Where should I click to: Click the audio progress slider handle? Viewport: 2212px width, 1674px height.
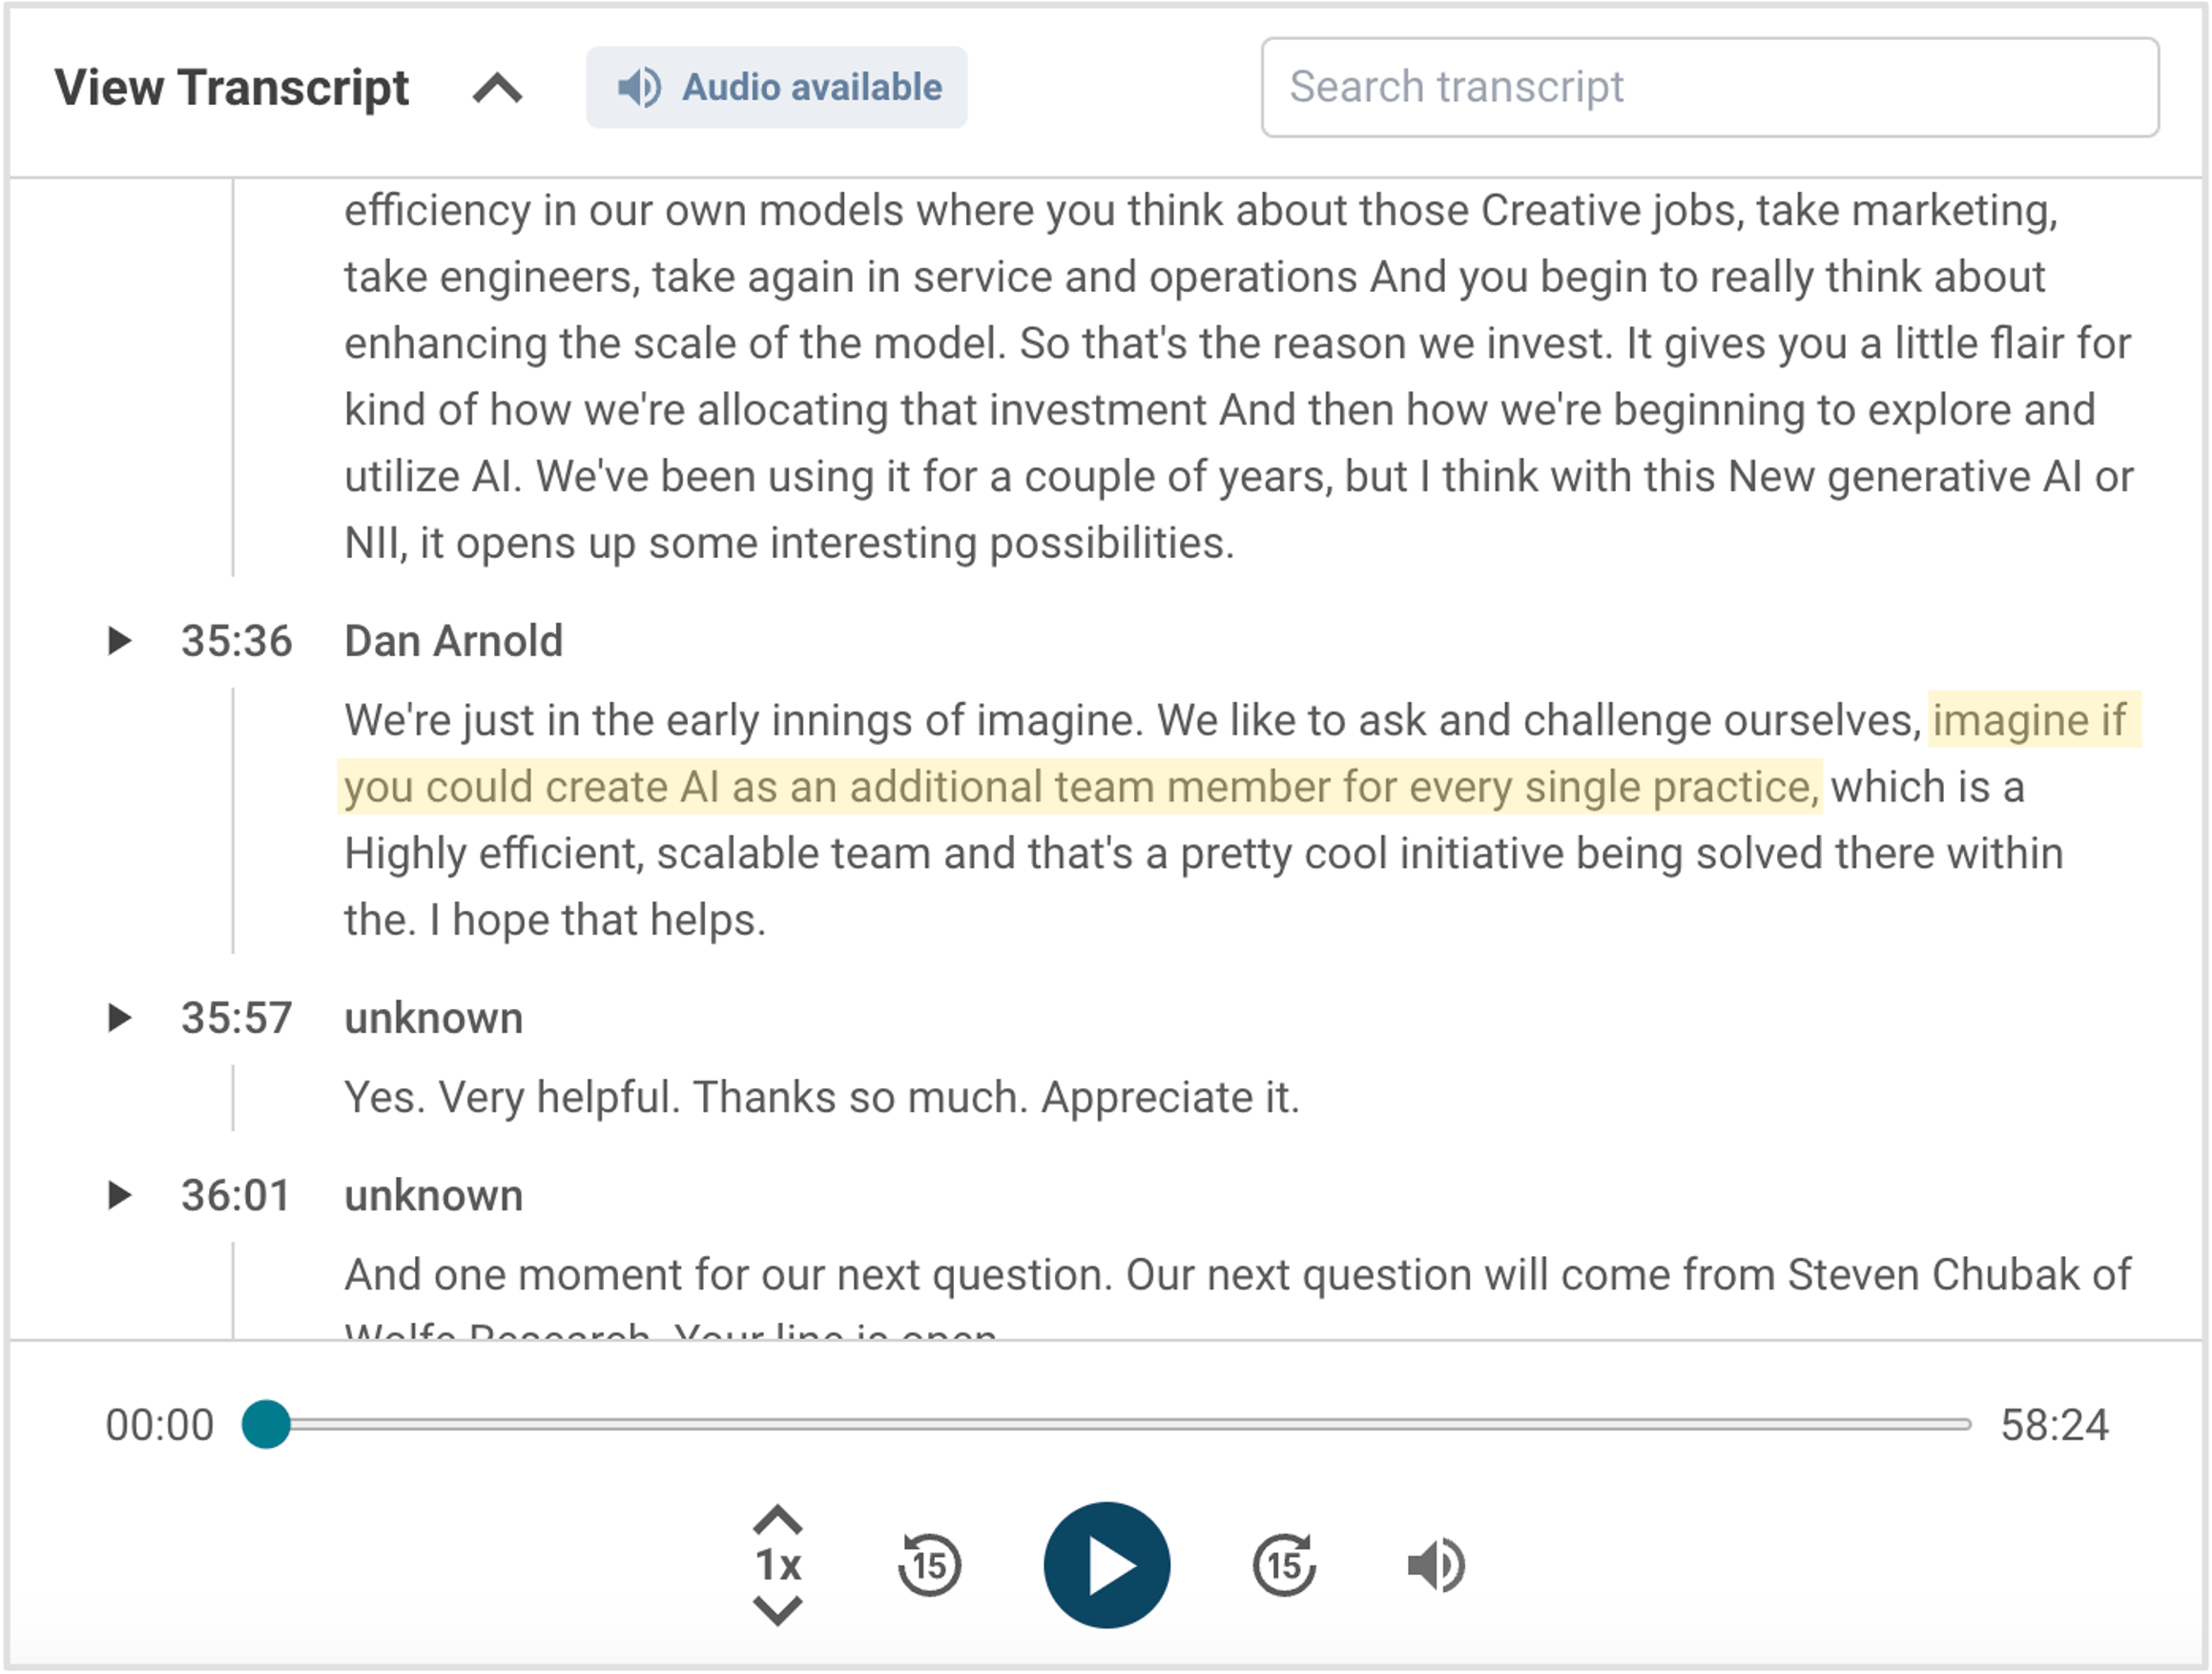pyautogui.click(x=266, y=1424)
